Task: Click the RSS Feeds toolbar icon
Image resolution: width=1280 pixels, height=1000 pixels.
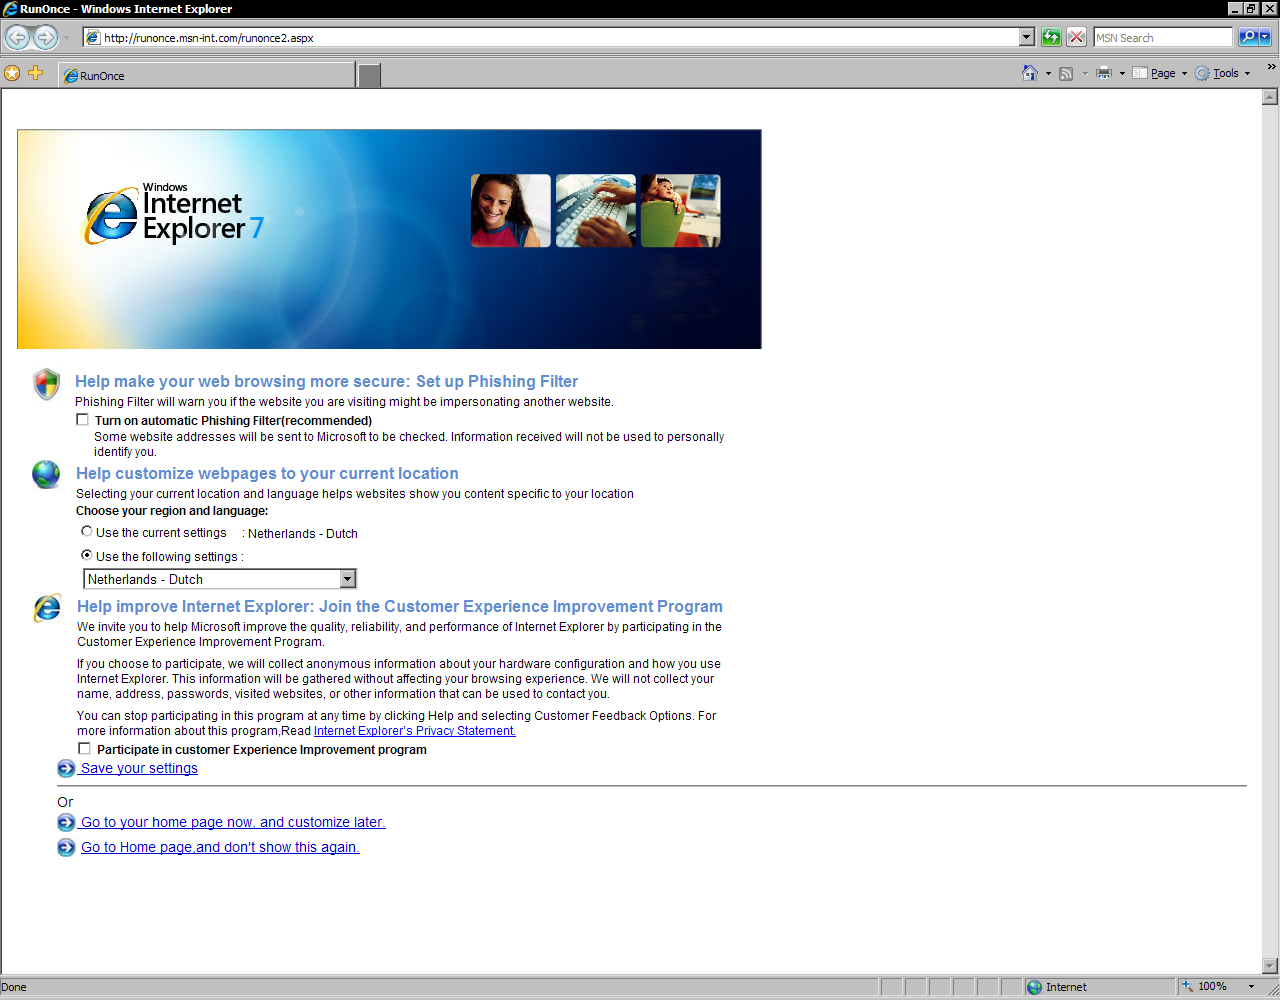Action: (x=1066, y=73)
